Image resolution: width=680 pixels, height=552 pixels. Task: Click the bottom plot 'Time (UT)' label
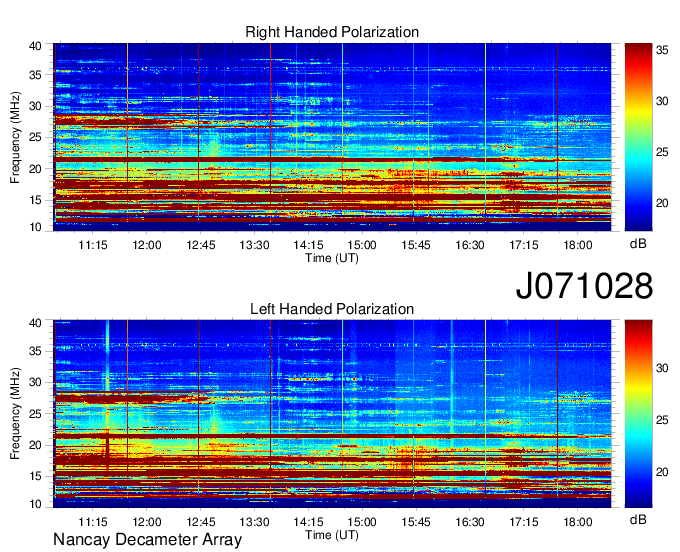[332, 535]
